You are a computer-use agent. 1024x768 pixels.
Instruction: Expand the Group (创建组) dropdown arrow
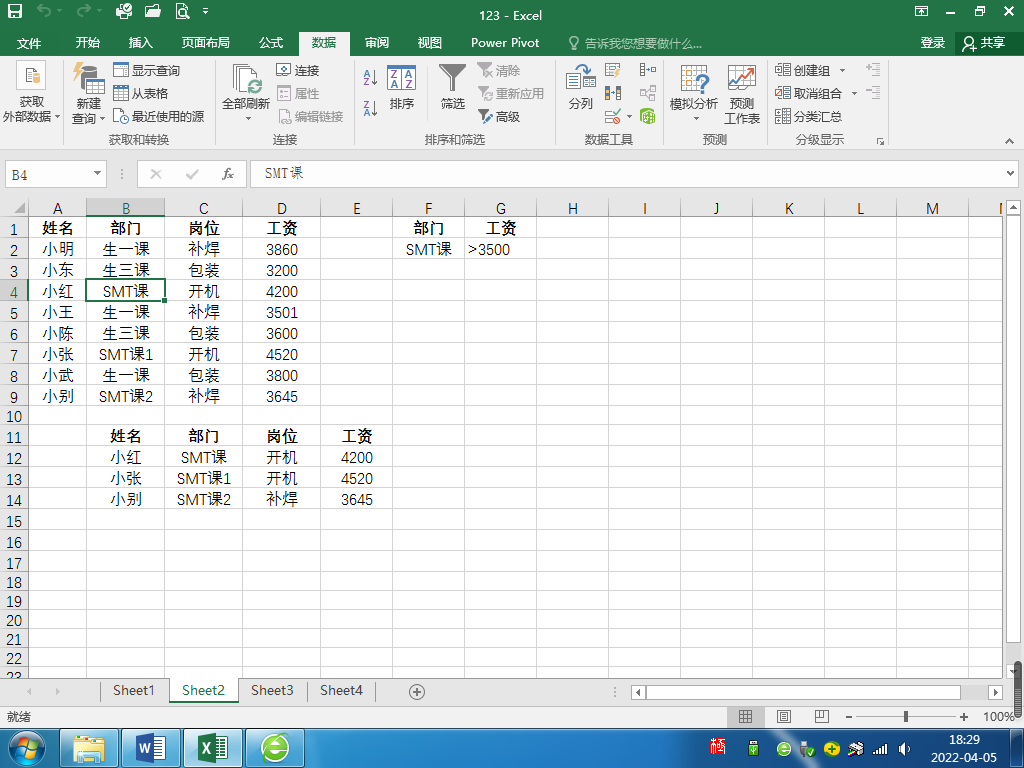[x=842, y=71]
